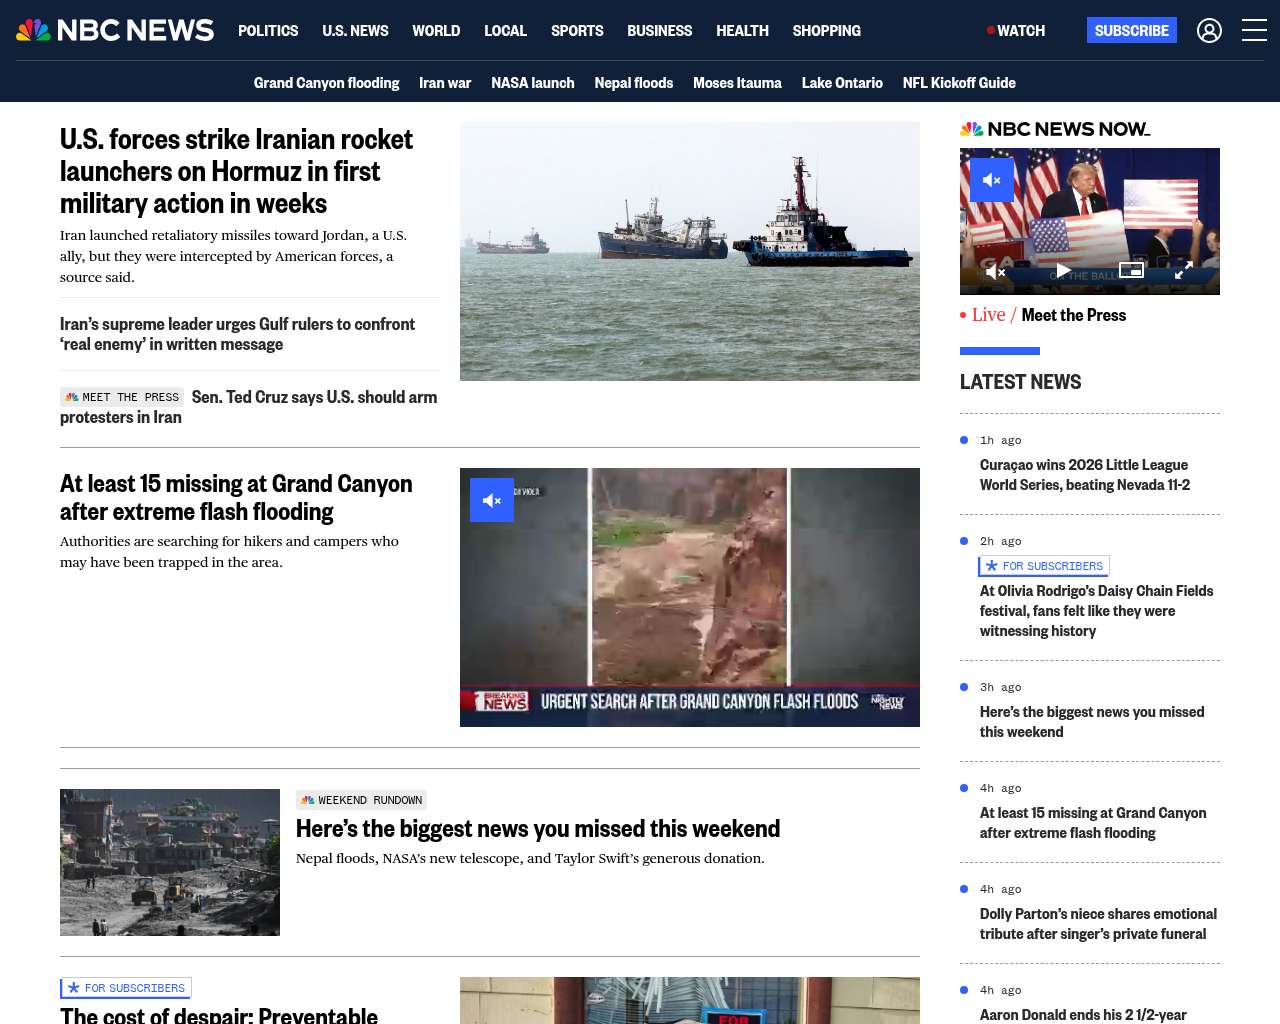The height and width of the screenshot is (1024, 1280).
Task: Select the Moses Itauma trending topic
Action: pyautogui.click(x=737, y=83)
